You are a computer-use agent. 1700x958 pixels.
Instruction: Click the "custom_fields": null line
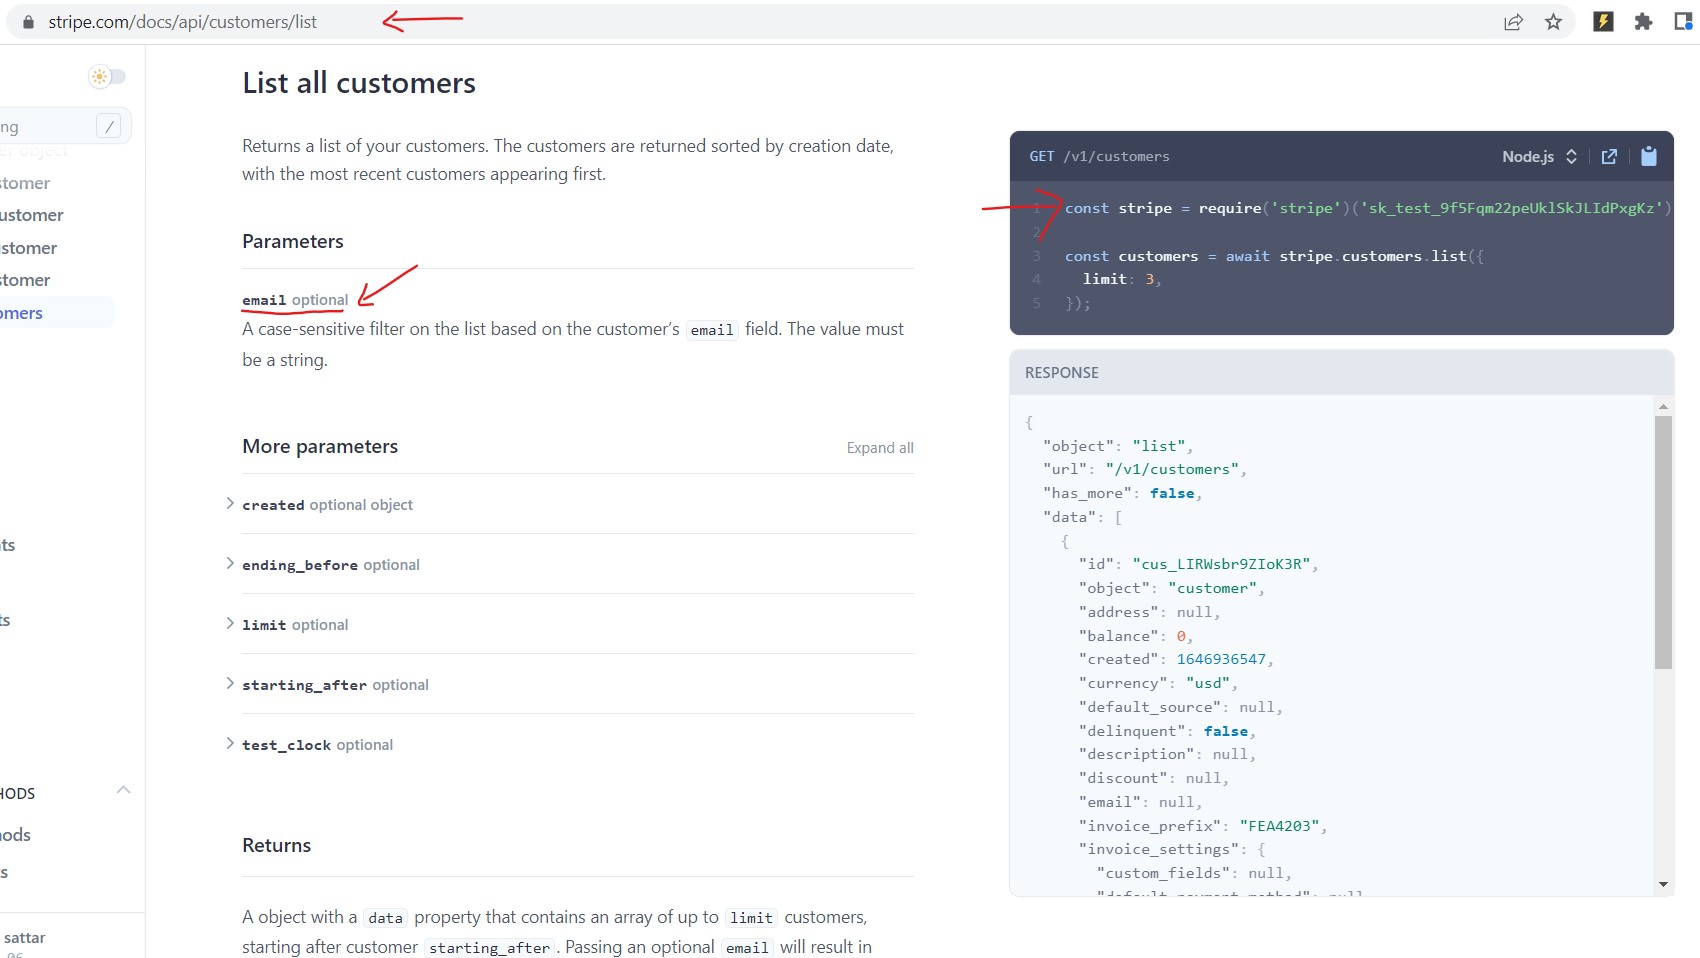(x=1194, y=873)
